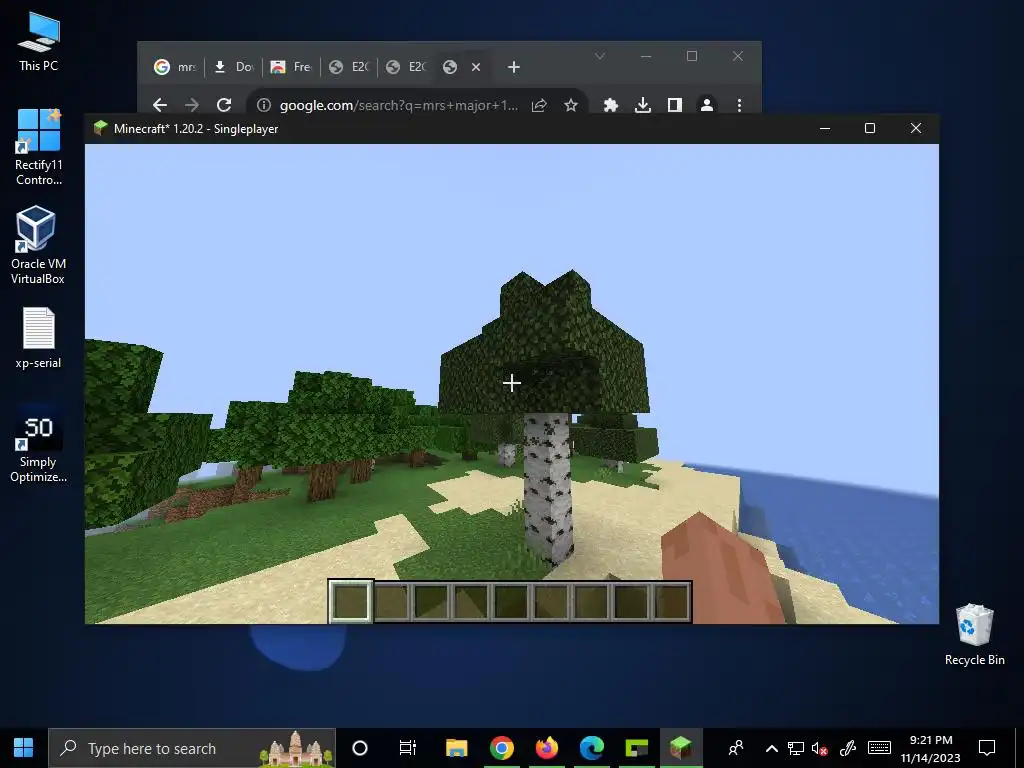Select fifth Minecraft hotbar slot

point(511,601)
